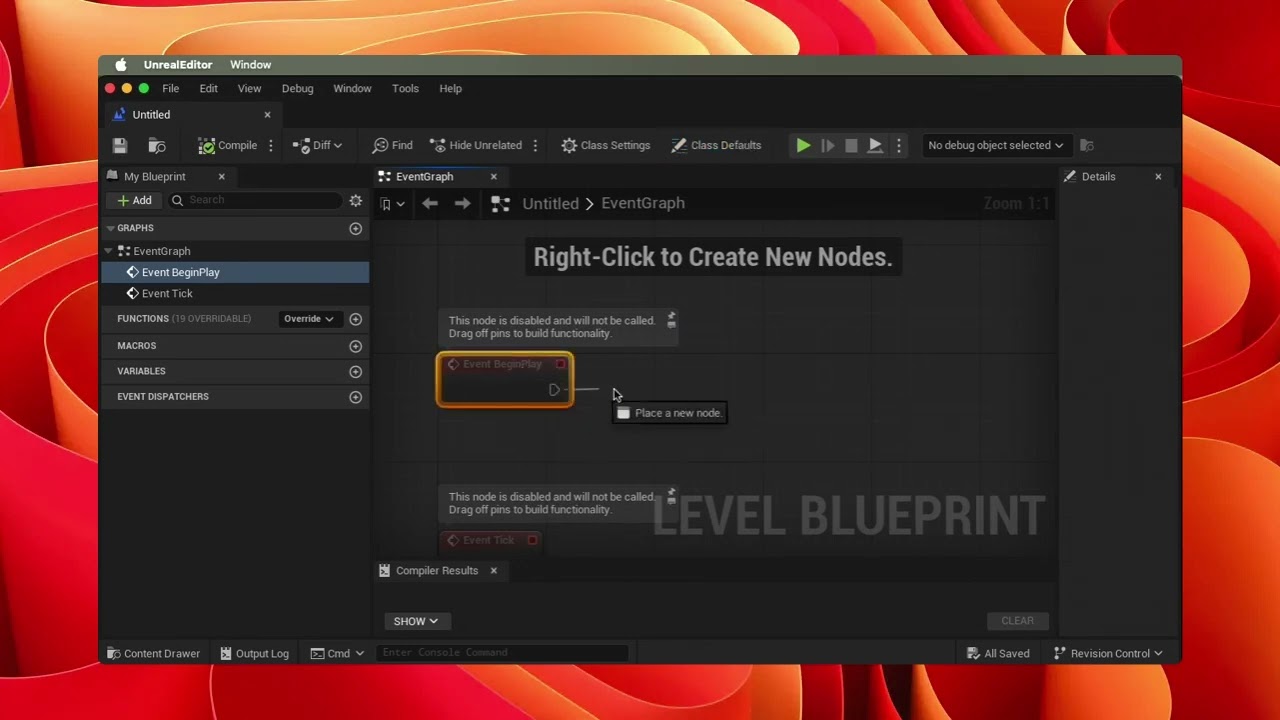This screenshot has height=720, width=1280.
Task: Open play mode options three-dot menu
Action: (898, 146)
